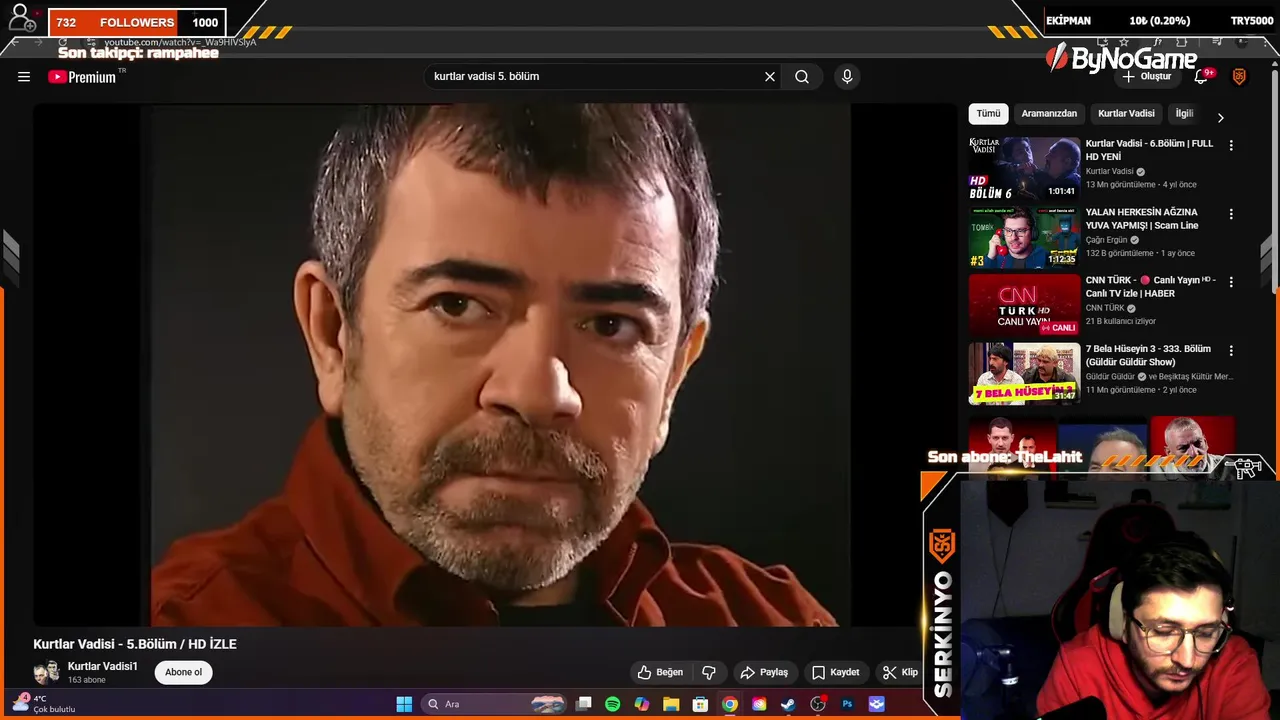
Task: Open Copilot from the taskbar
Action: point(642,704)
